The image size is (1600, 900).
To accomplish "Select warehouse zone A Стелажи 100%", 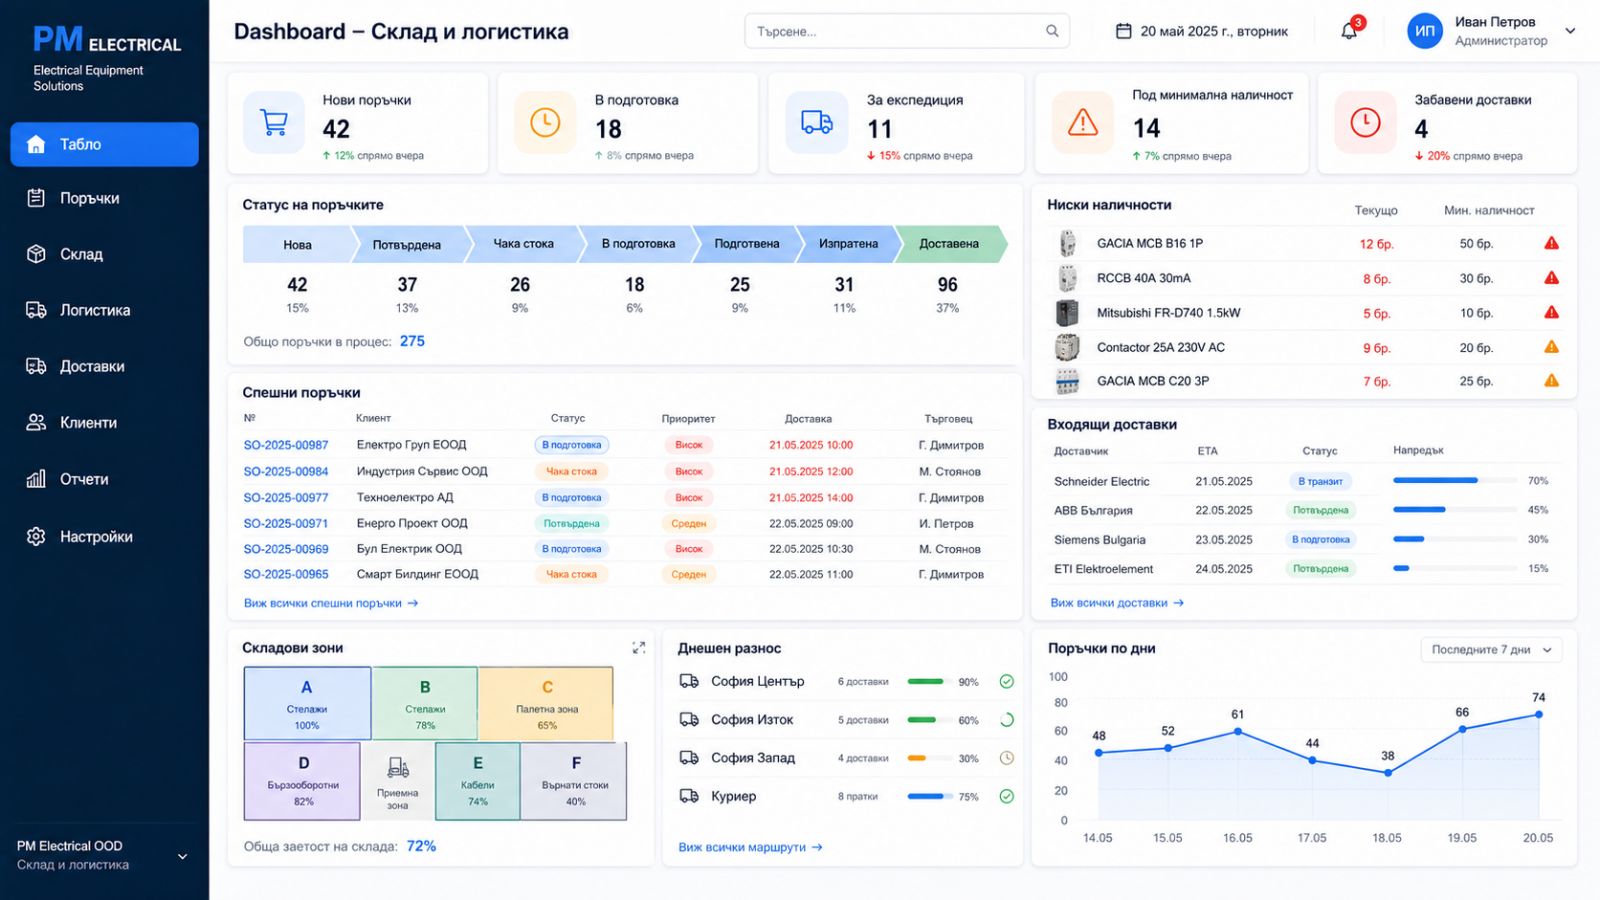I will 307,704.
